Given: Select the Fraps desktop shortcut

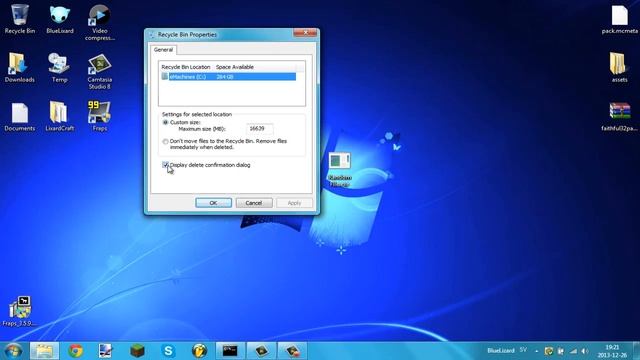Looking at the screenshot, I should (x=100, y=116).
